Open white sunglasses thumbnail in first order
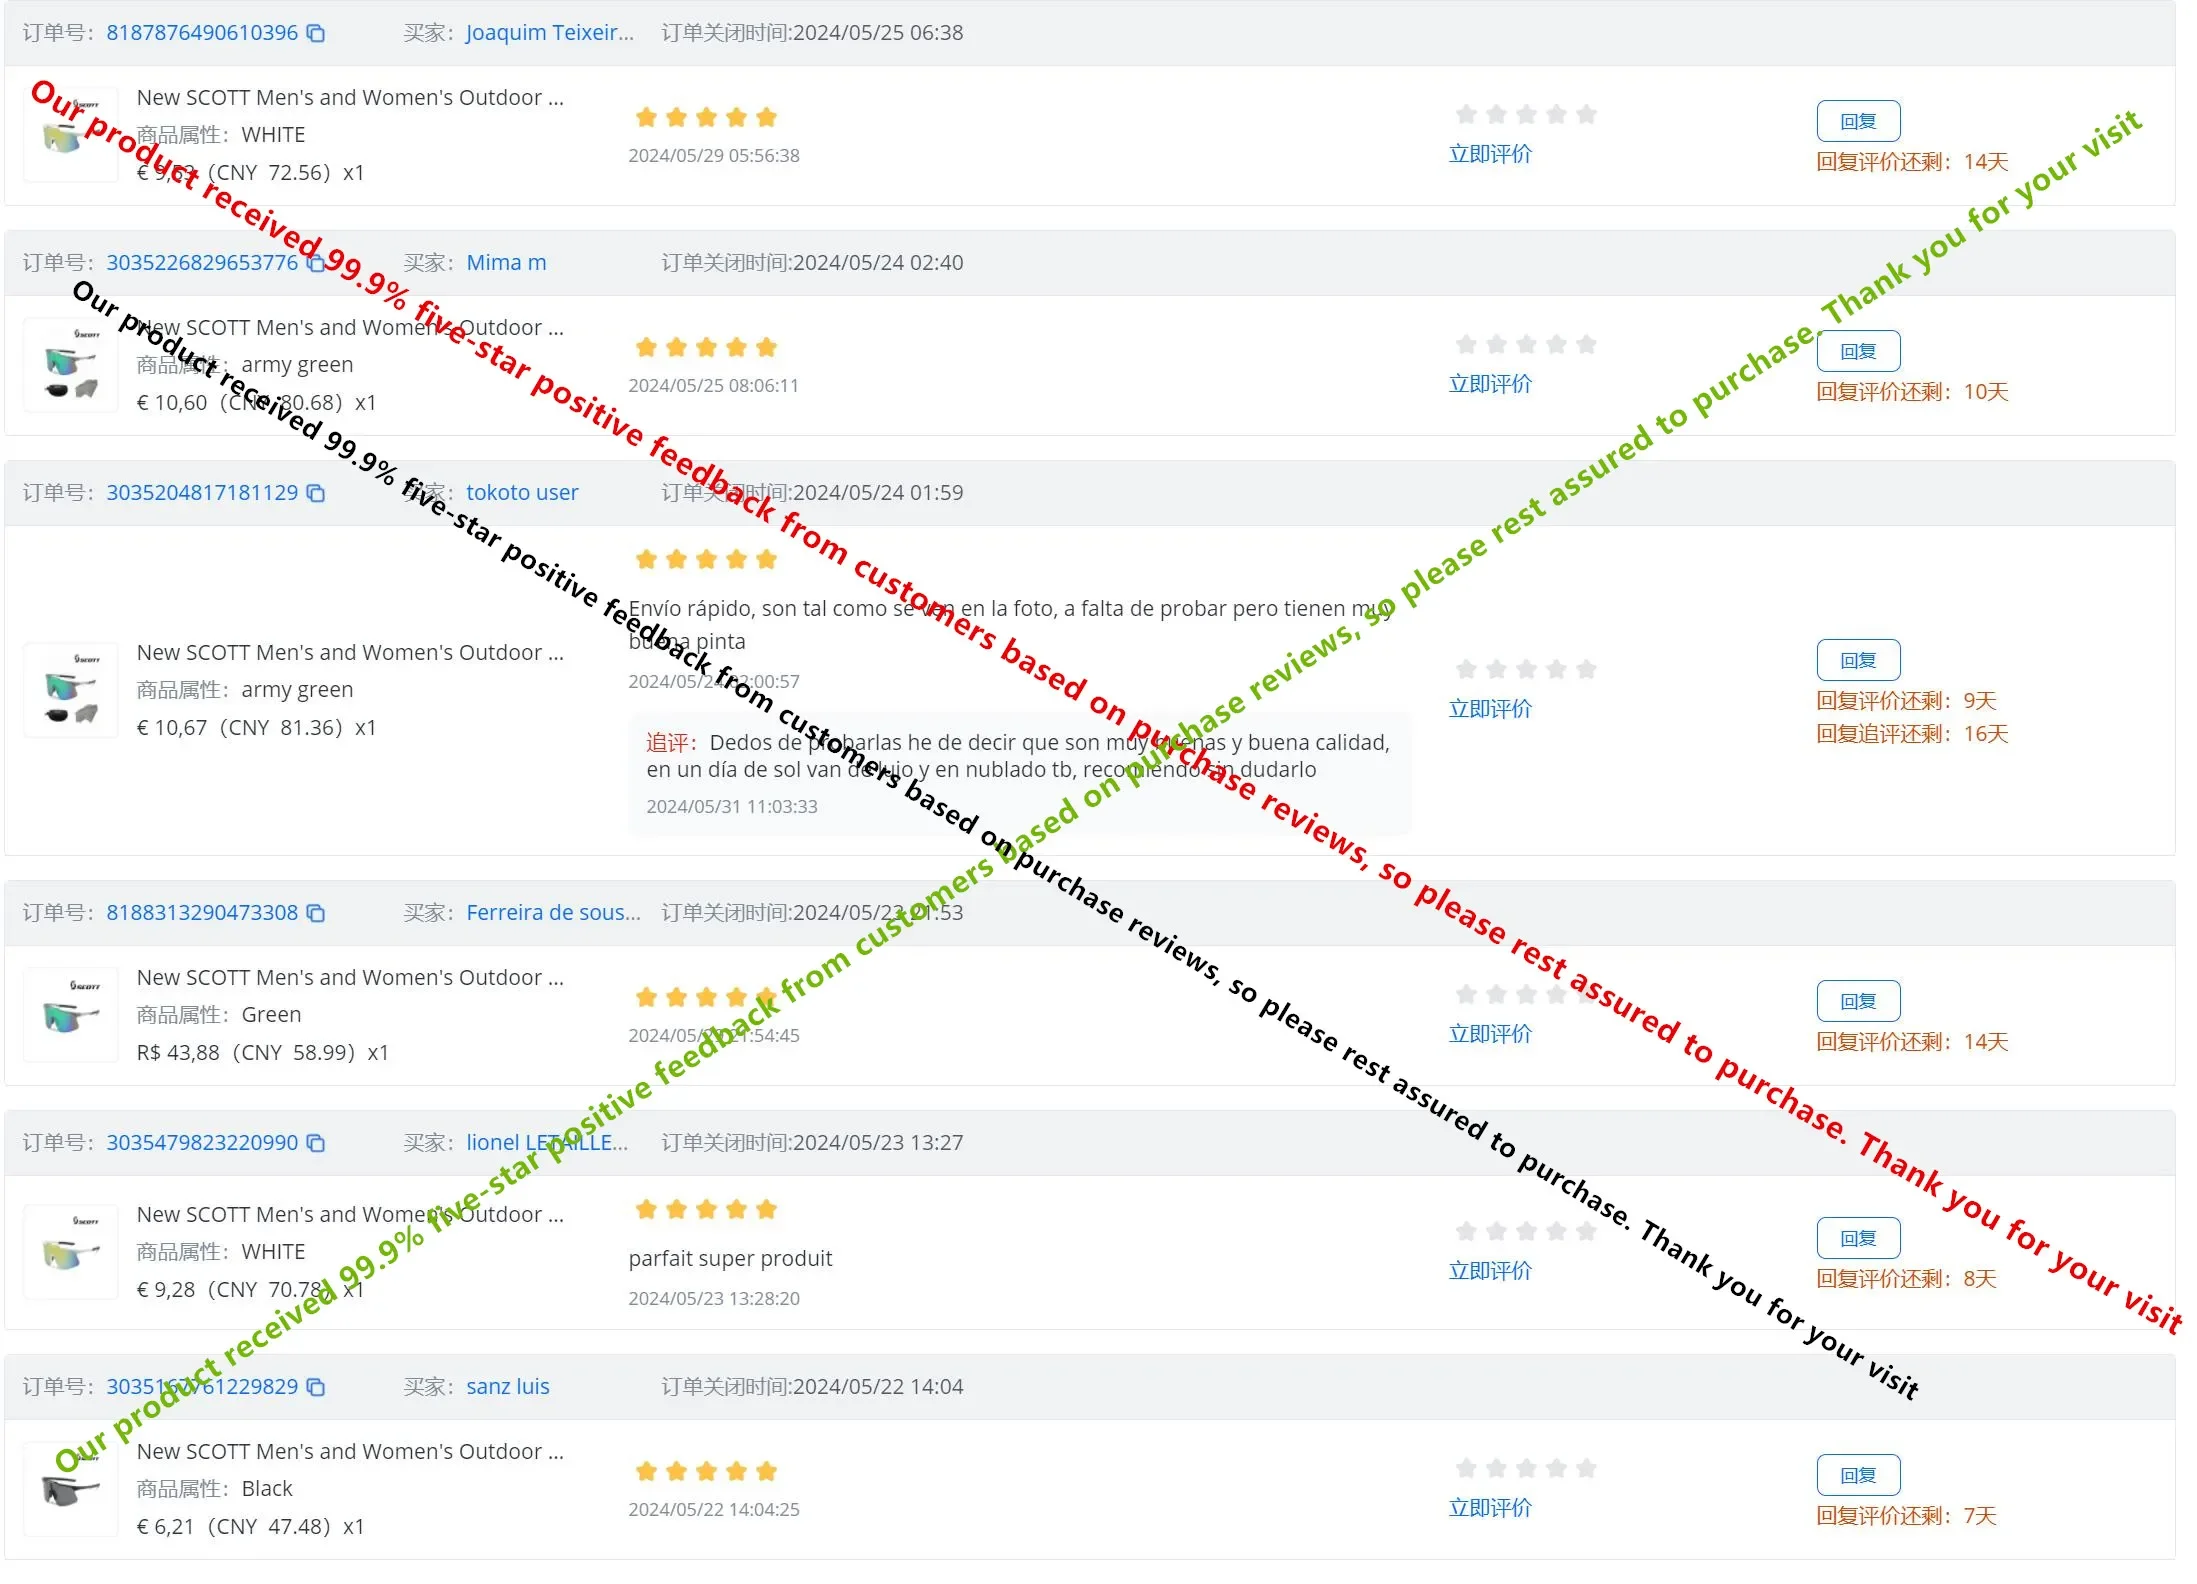The width and height of the screenshot is (2197, 1584). [70, 135]
